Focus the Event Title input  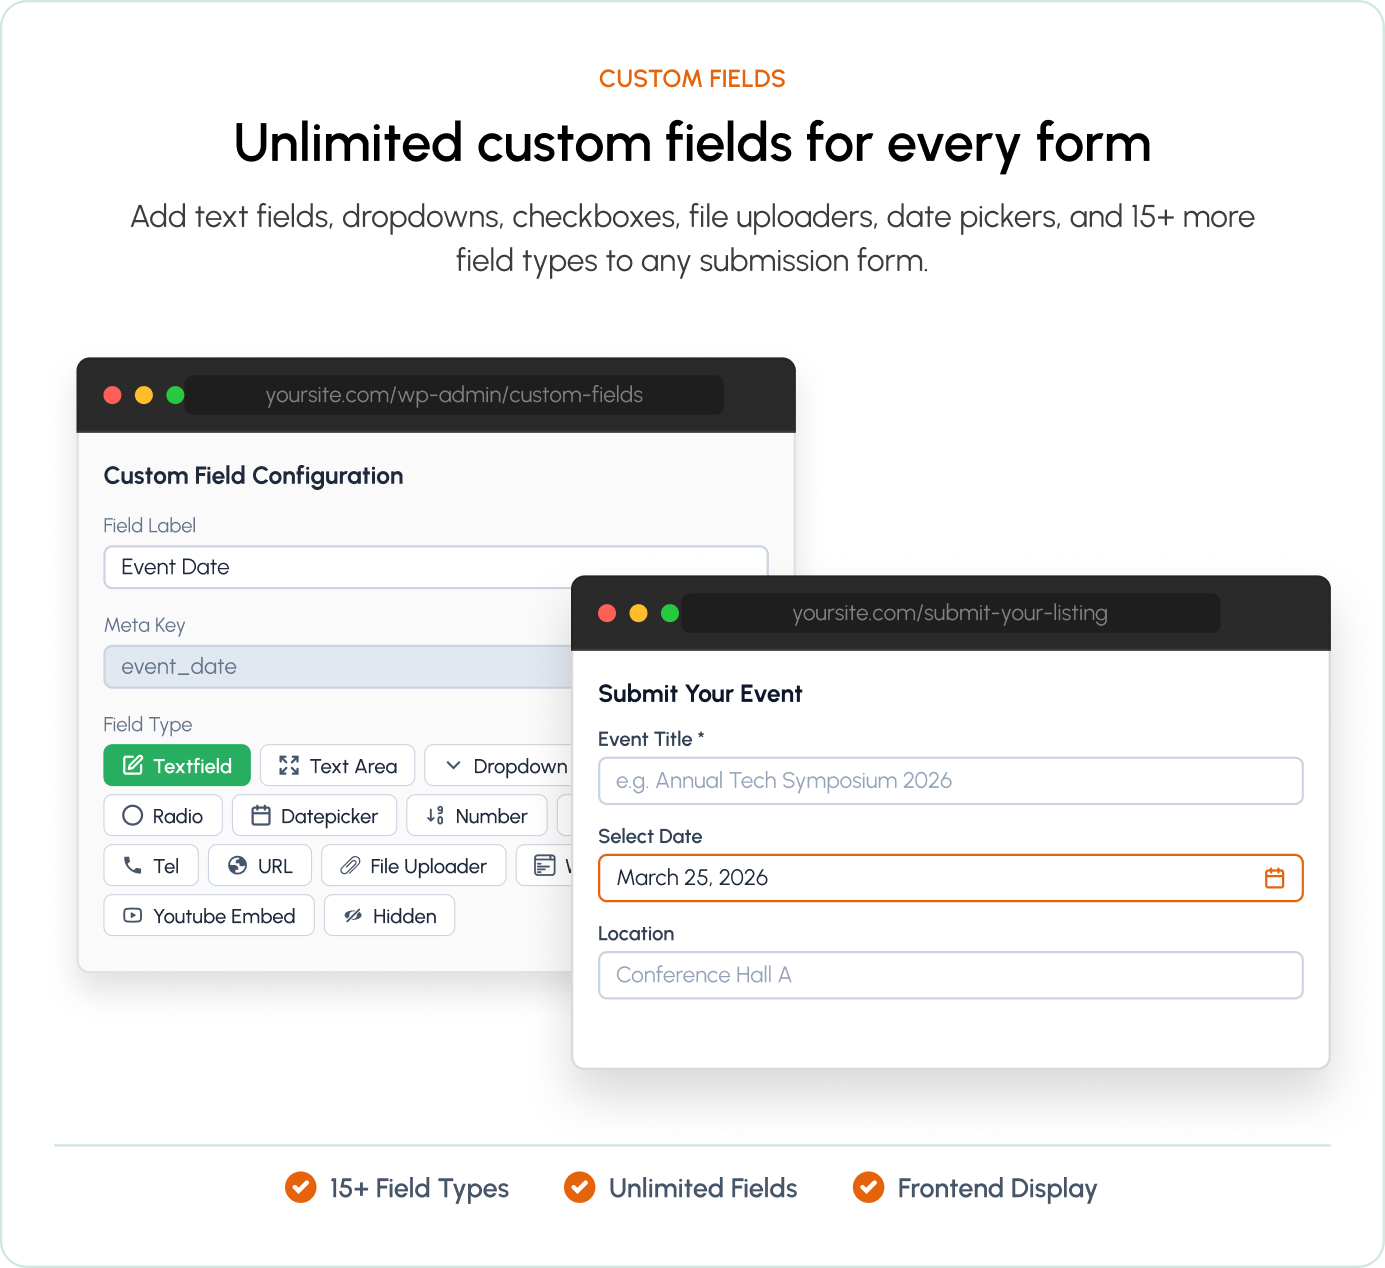coord(951,781)
